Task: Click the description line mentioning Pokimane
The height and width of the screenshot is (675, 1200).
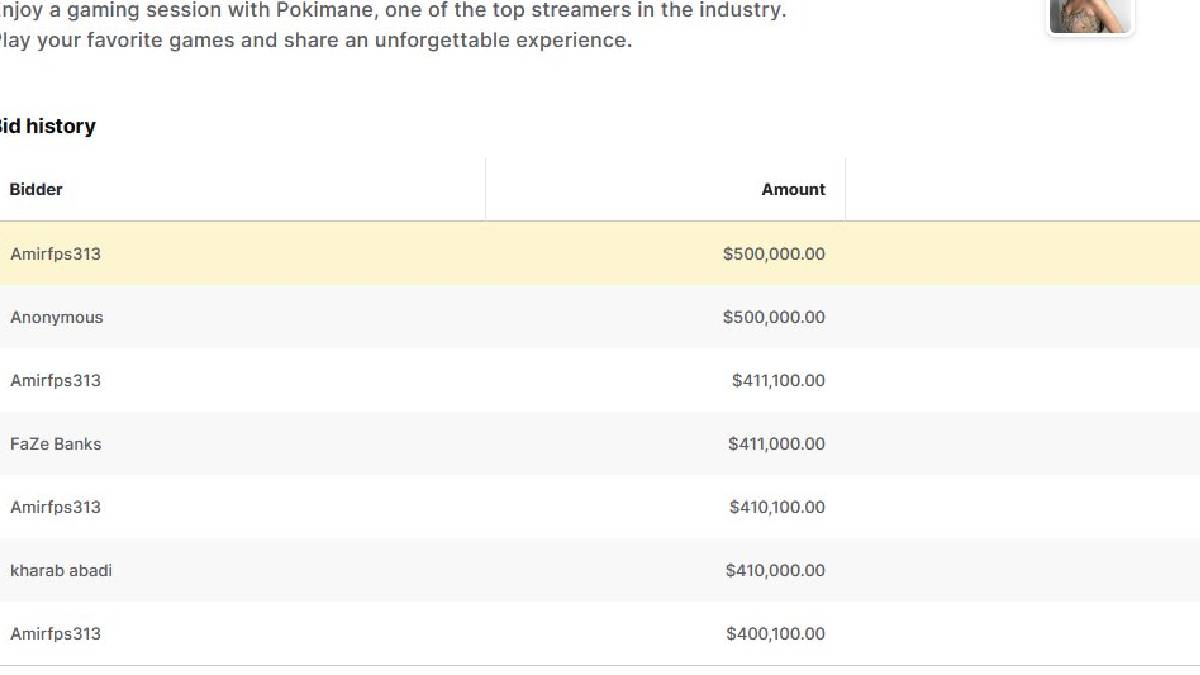Action: [x=390, y=11]
